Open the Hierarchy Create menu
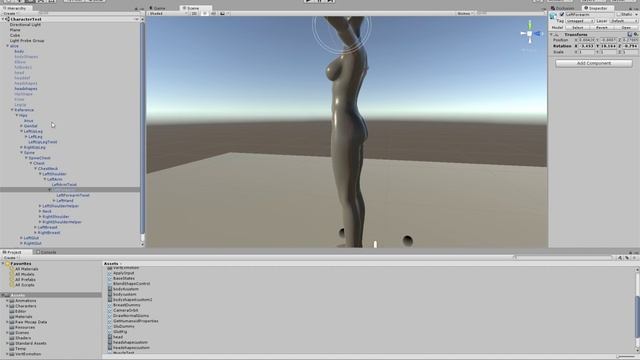 pos(10,13)
